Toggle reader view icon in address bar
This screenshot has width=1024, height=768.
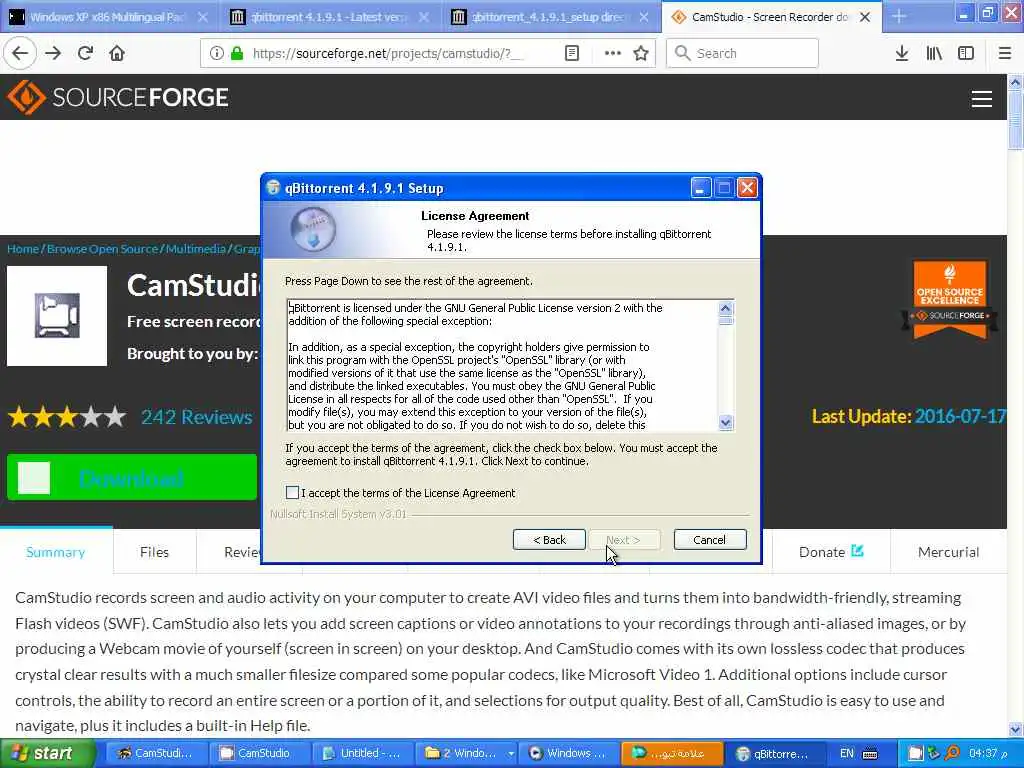pos(572,54)
